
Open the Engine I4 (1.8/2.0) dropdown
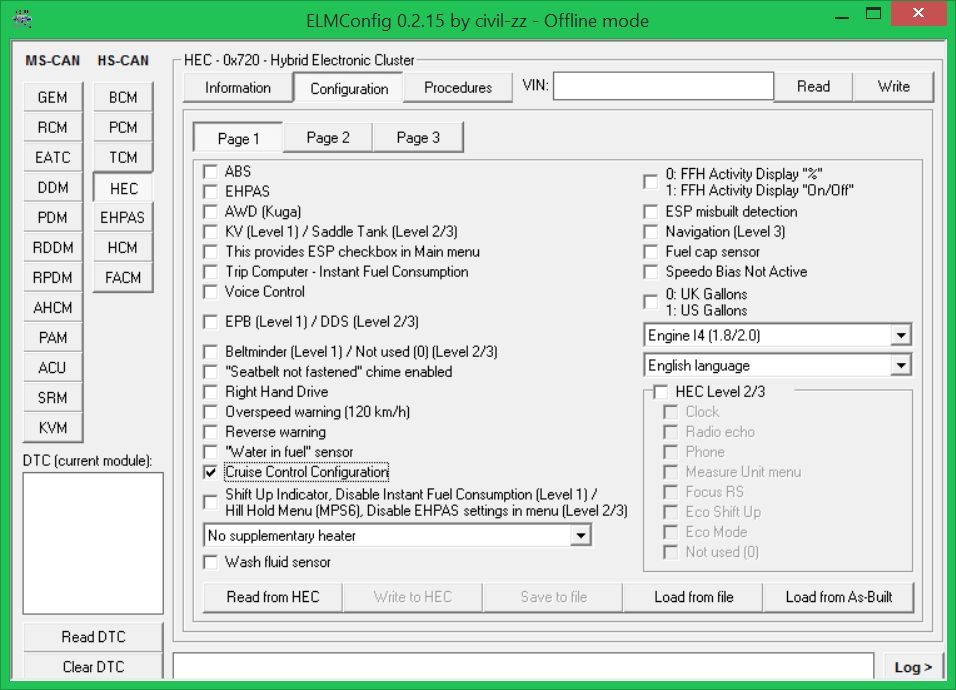[900, 336]
